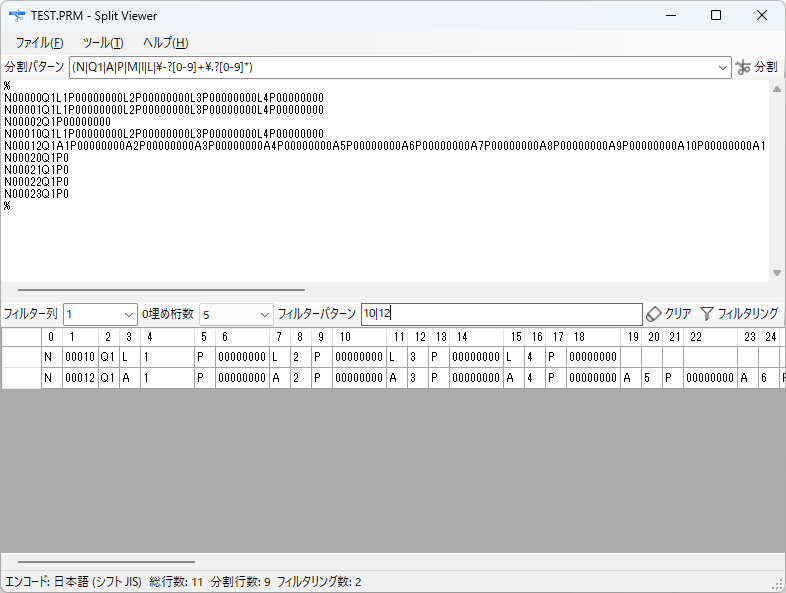Screen dimensions: 786x593
Task: Click the scissors split icon
Action: [743, 67]
